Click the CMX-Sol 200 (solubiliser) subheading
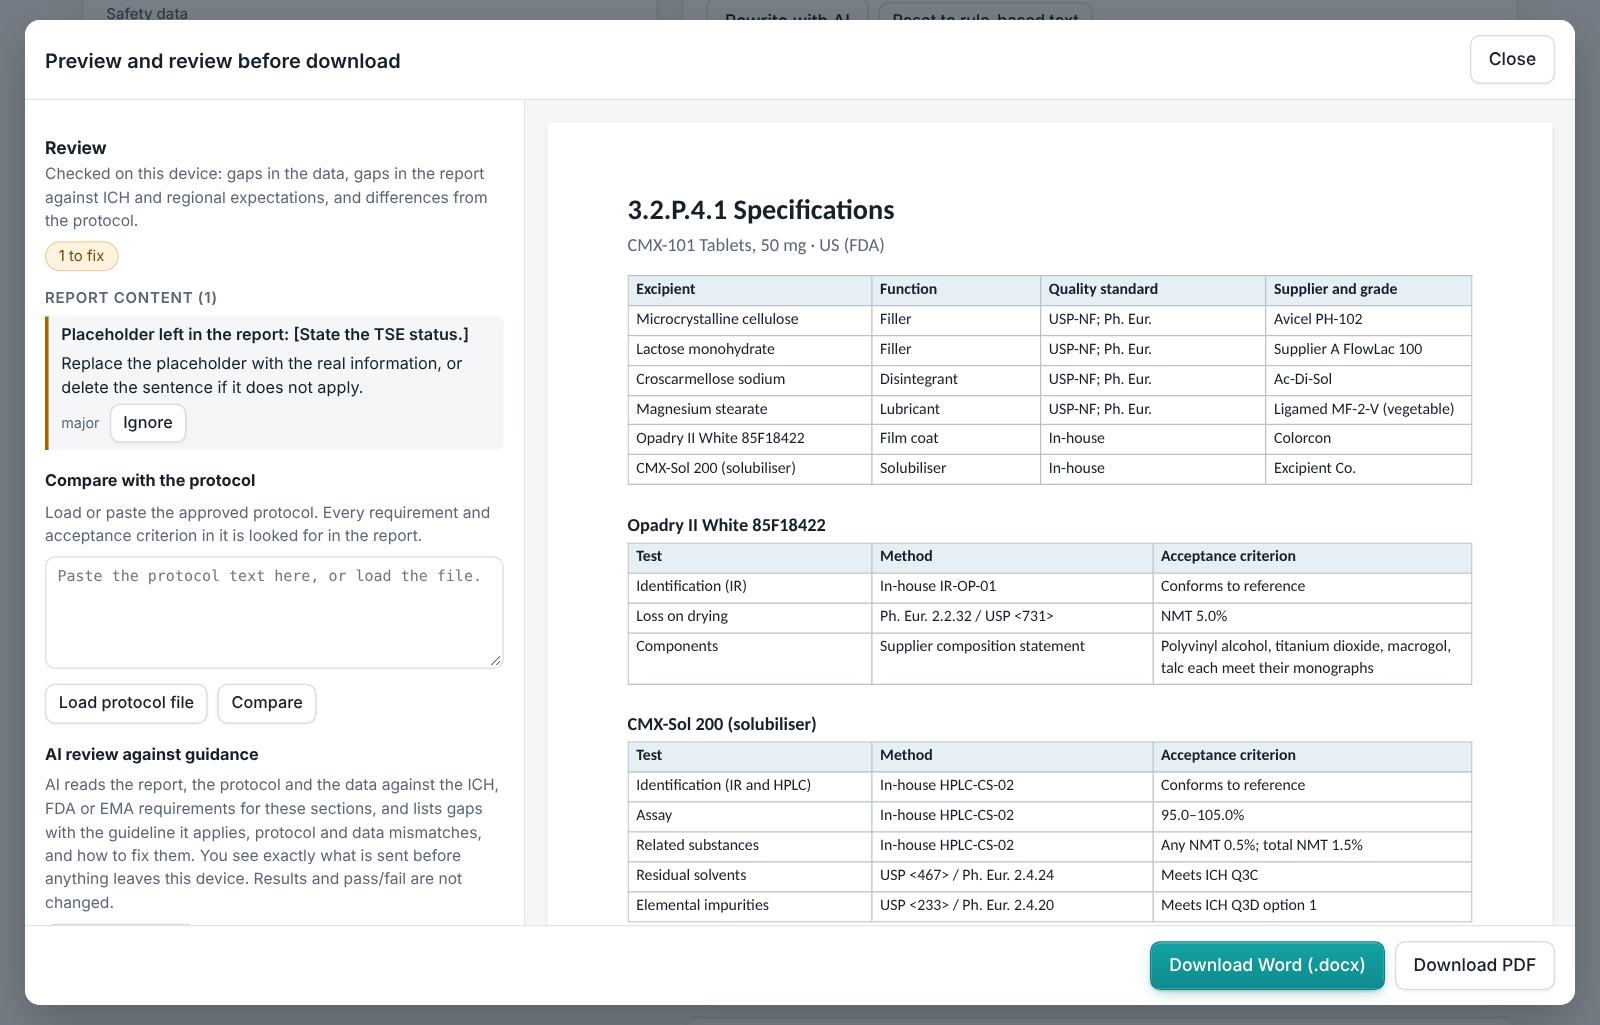Screen dimensions: 1600x1025 coord(722,724)
